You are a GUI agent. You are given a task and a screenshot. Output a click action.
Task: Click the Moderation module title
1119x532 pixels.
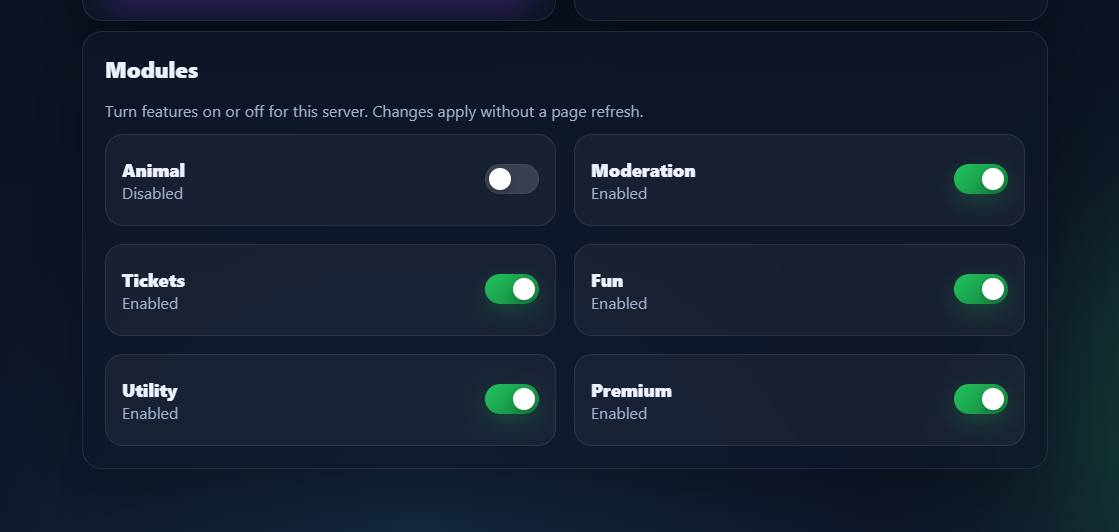pos(643,171)
